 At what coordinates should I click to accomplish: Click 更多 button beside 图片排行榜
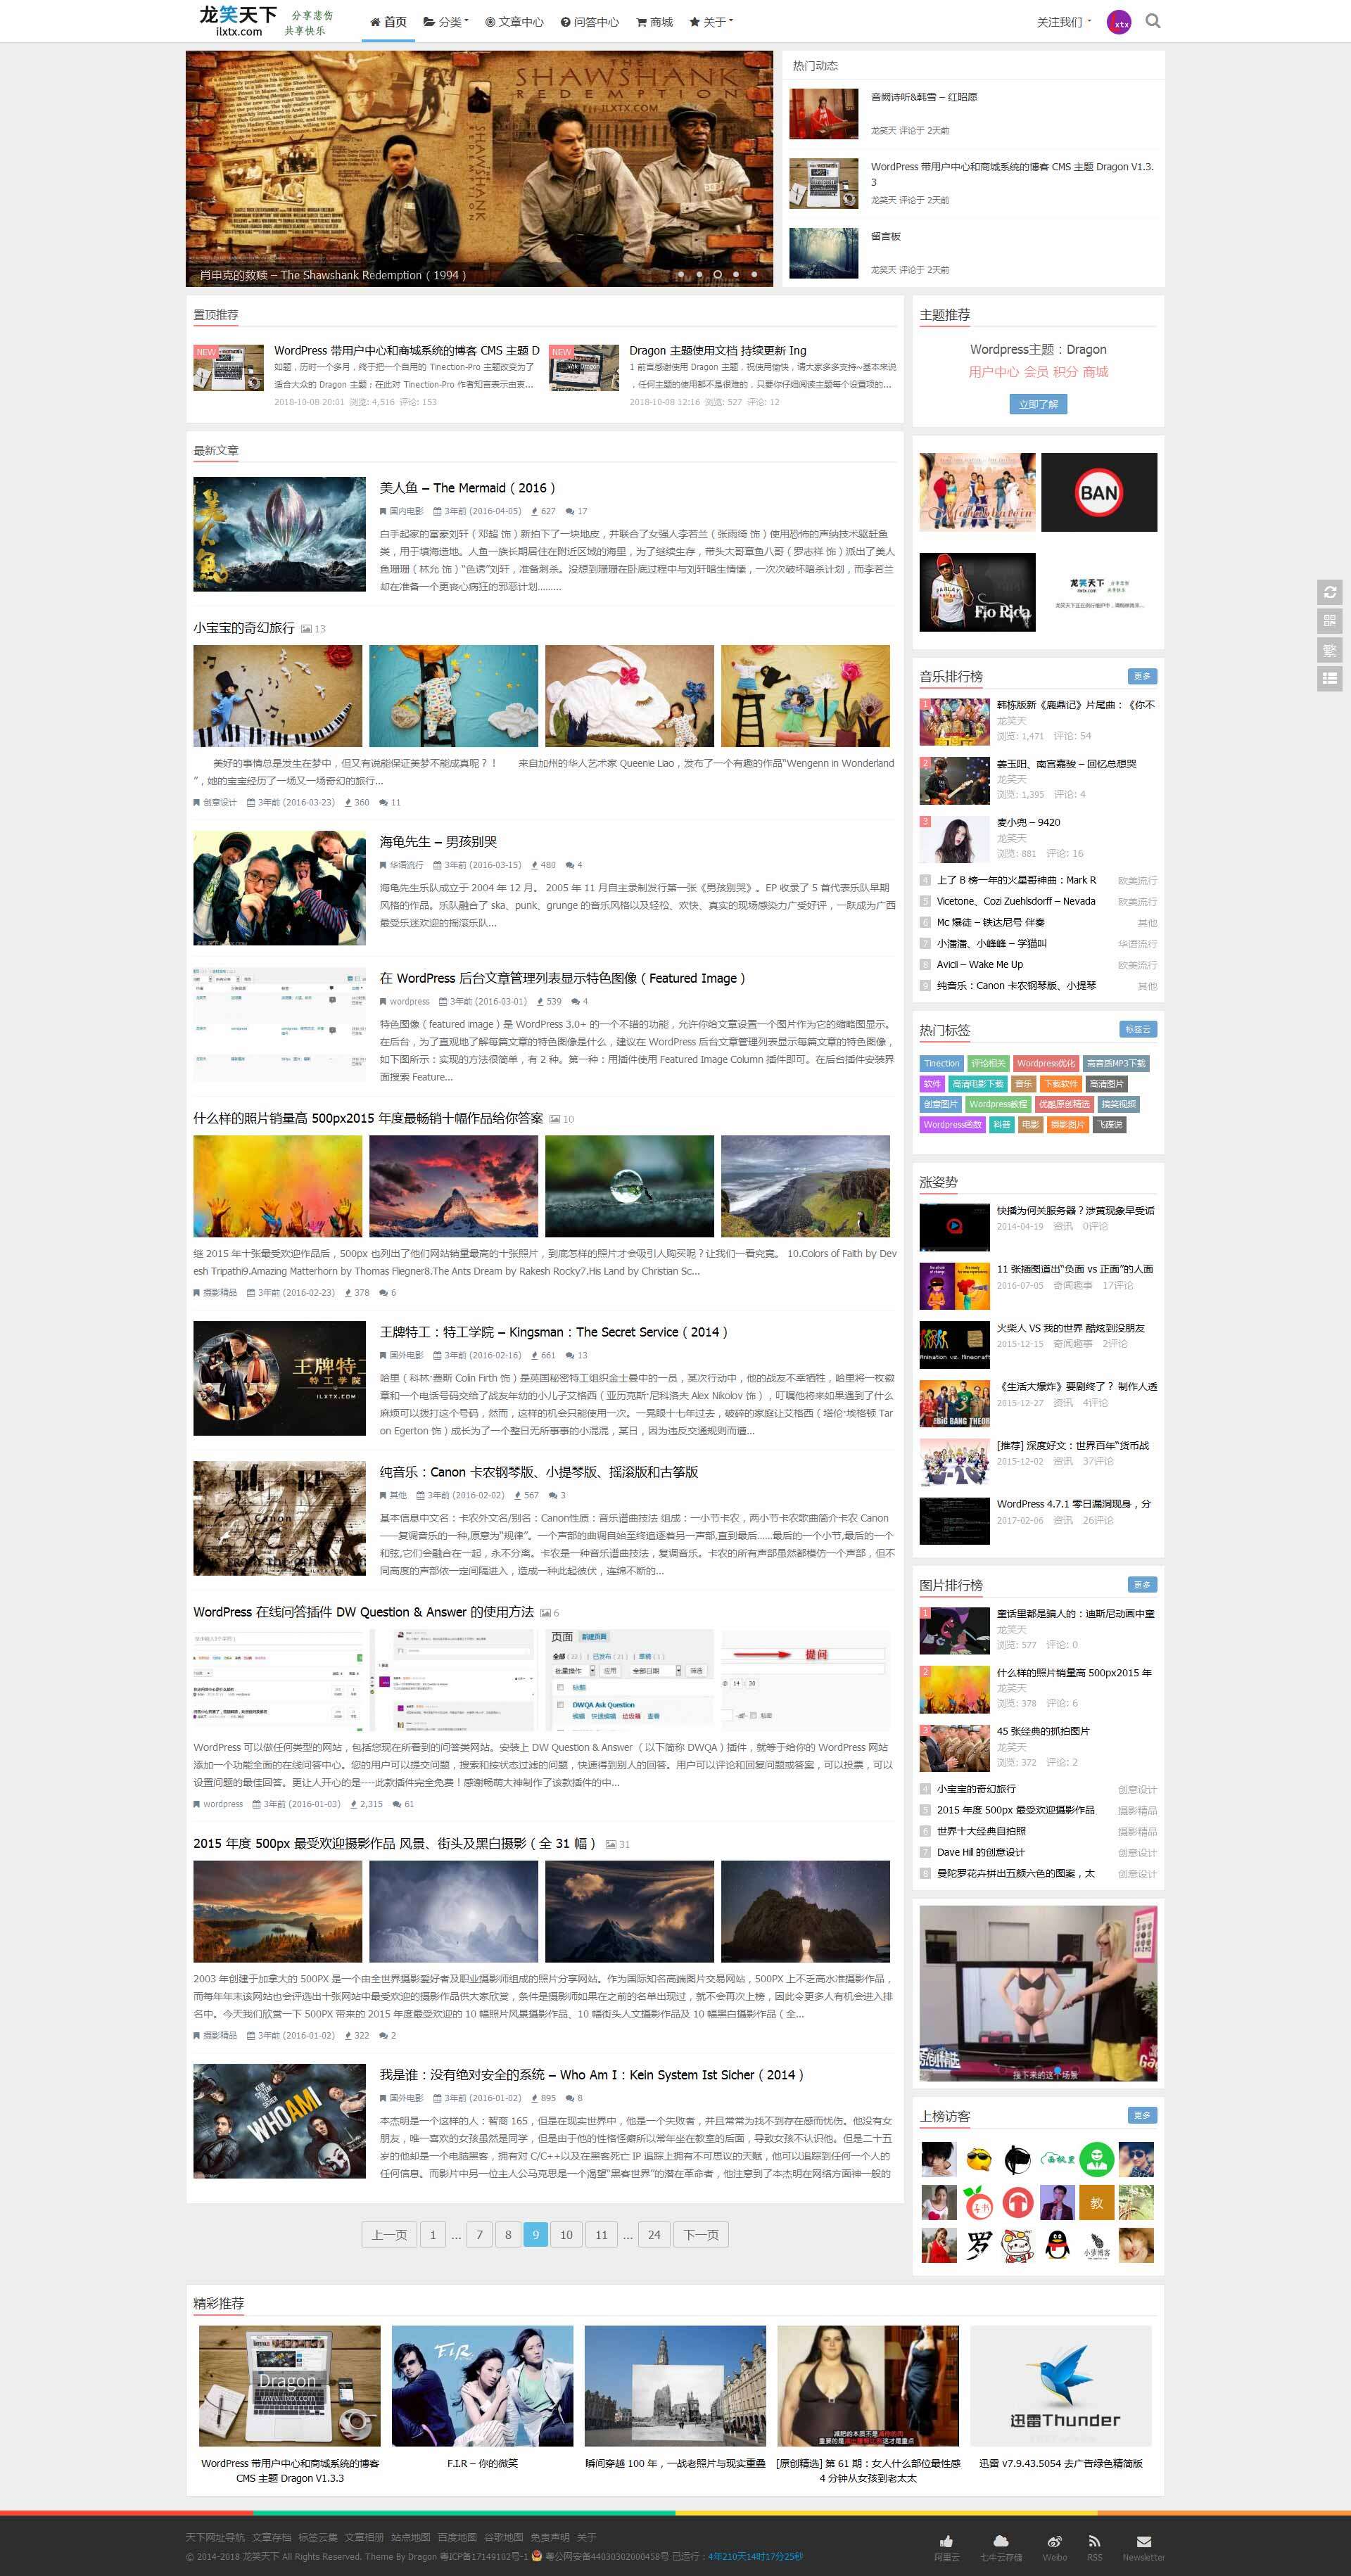pos(1142,1585)
